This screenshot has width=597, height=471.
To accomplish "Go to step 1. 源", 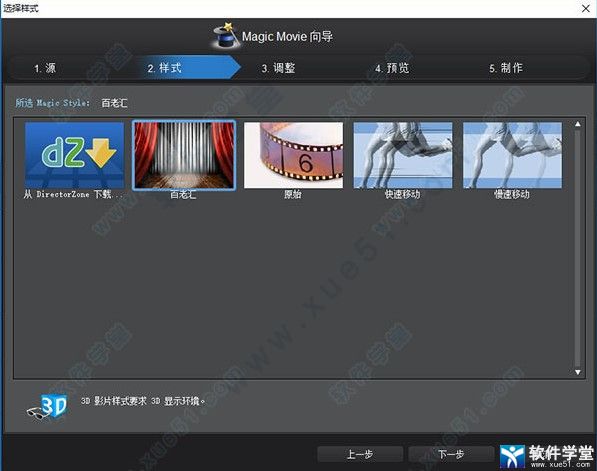I will tap(45, 68).
